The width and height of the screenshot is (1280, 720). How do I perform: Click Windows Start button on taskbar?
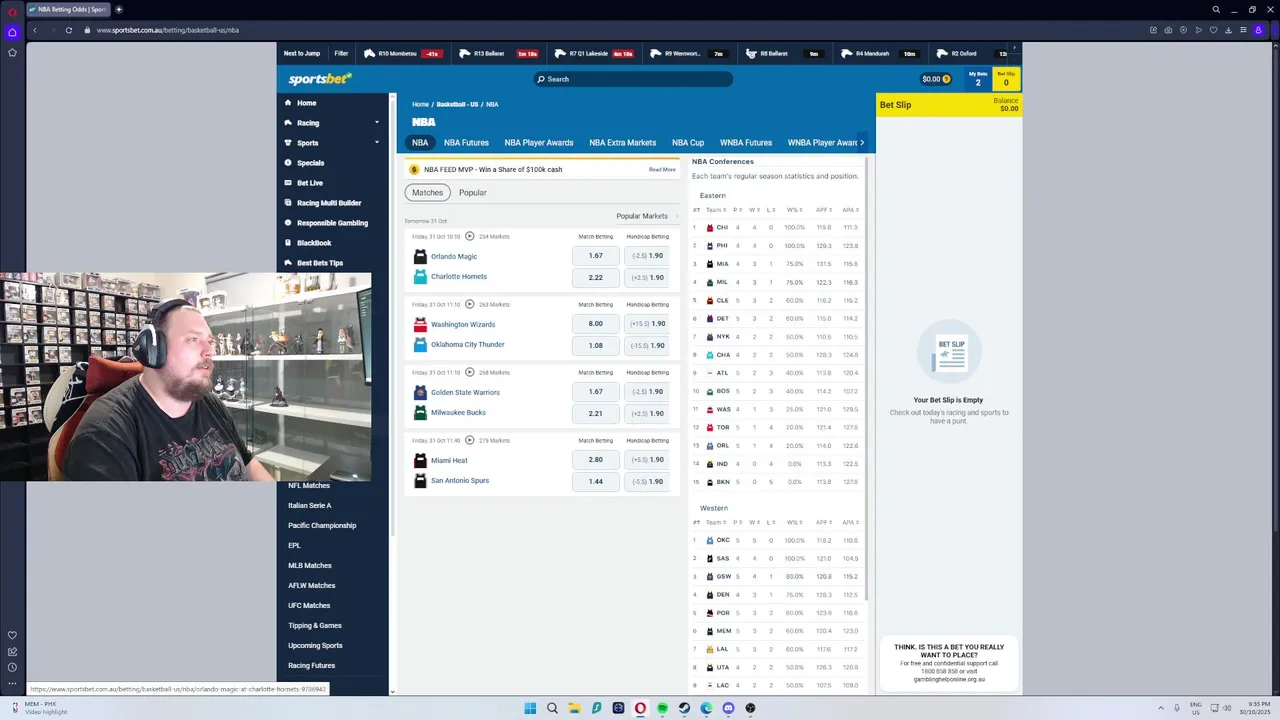pyautogui.click(x=530, y=708)
